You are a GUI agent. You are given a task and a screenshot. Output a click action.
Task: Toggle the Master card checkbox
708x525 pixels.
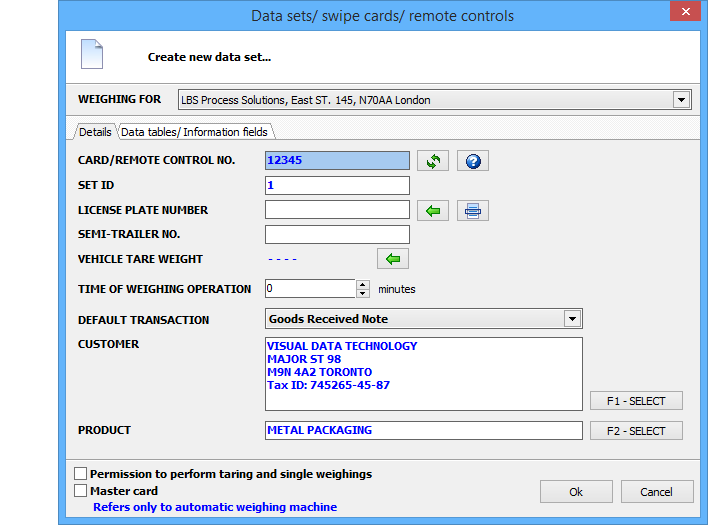81,491
